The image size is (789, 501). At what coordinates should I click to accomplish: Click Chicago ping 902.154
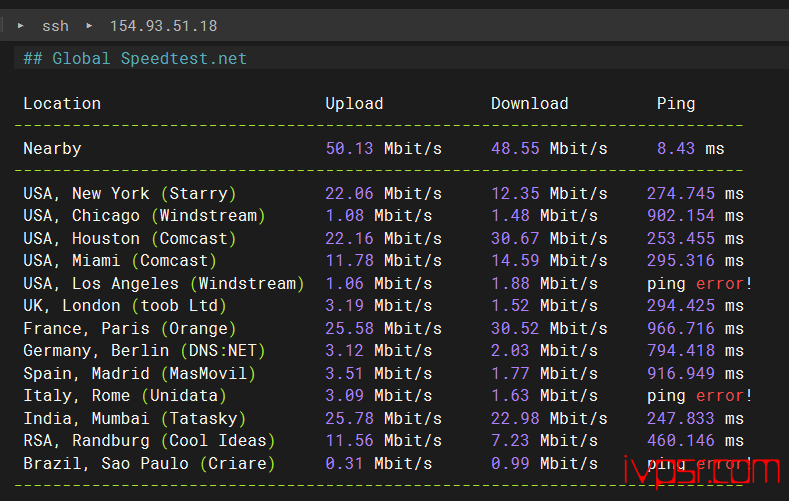click(680, 215)
